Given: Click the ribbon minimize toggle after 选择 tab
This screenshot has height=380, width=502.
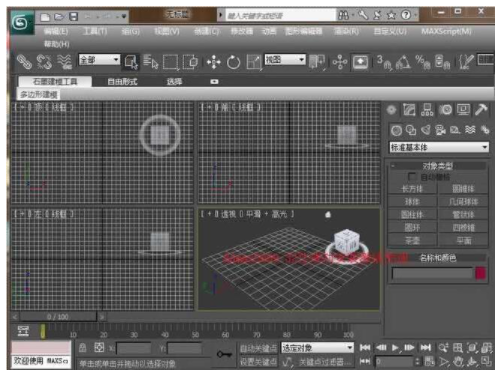Looking at the screenshot, I should point(214,82).
